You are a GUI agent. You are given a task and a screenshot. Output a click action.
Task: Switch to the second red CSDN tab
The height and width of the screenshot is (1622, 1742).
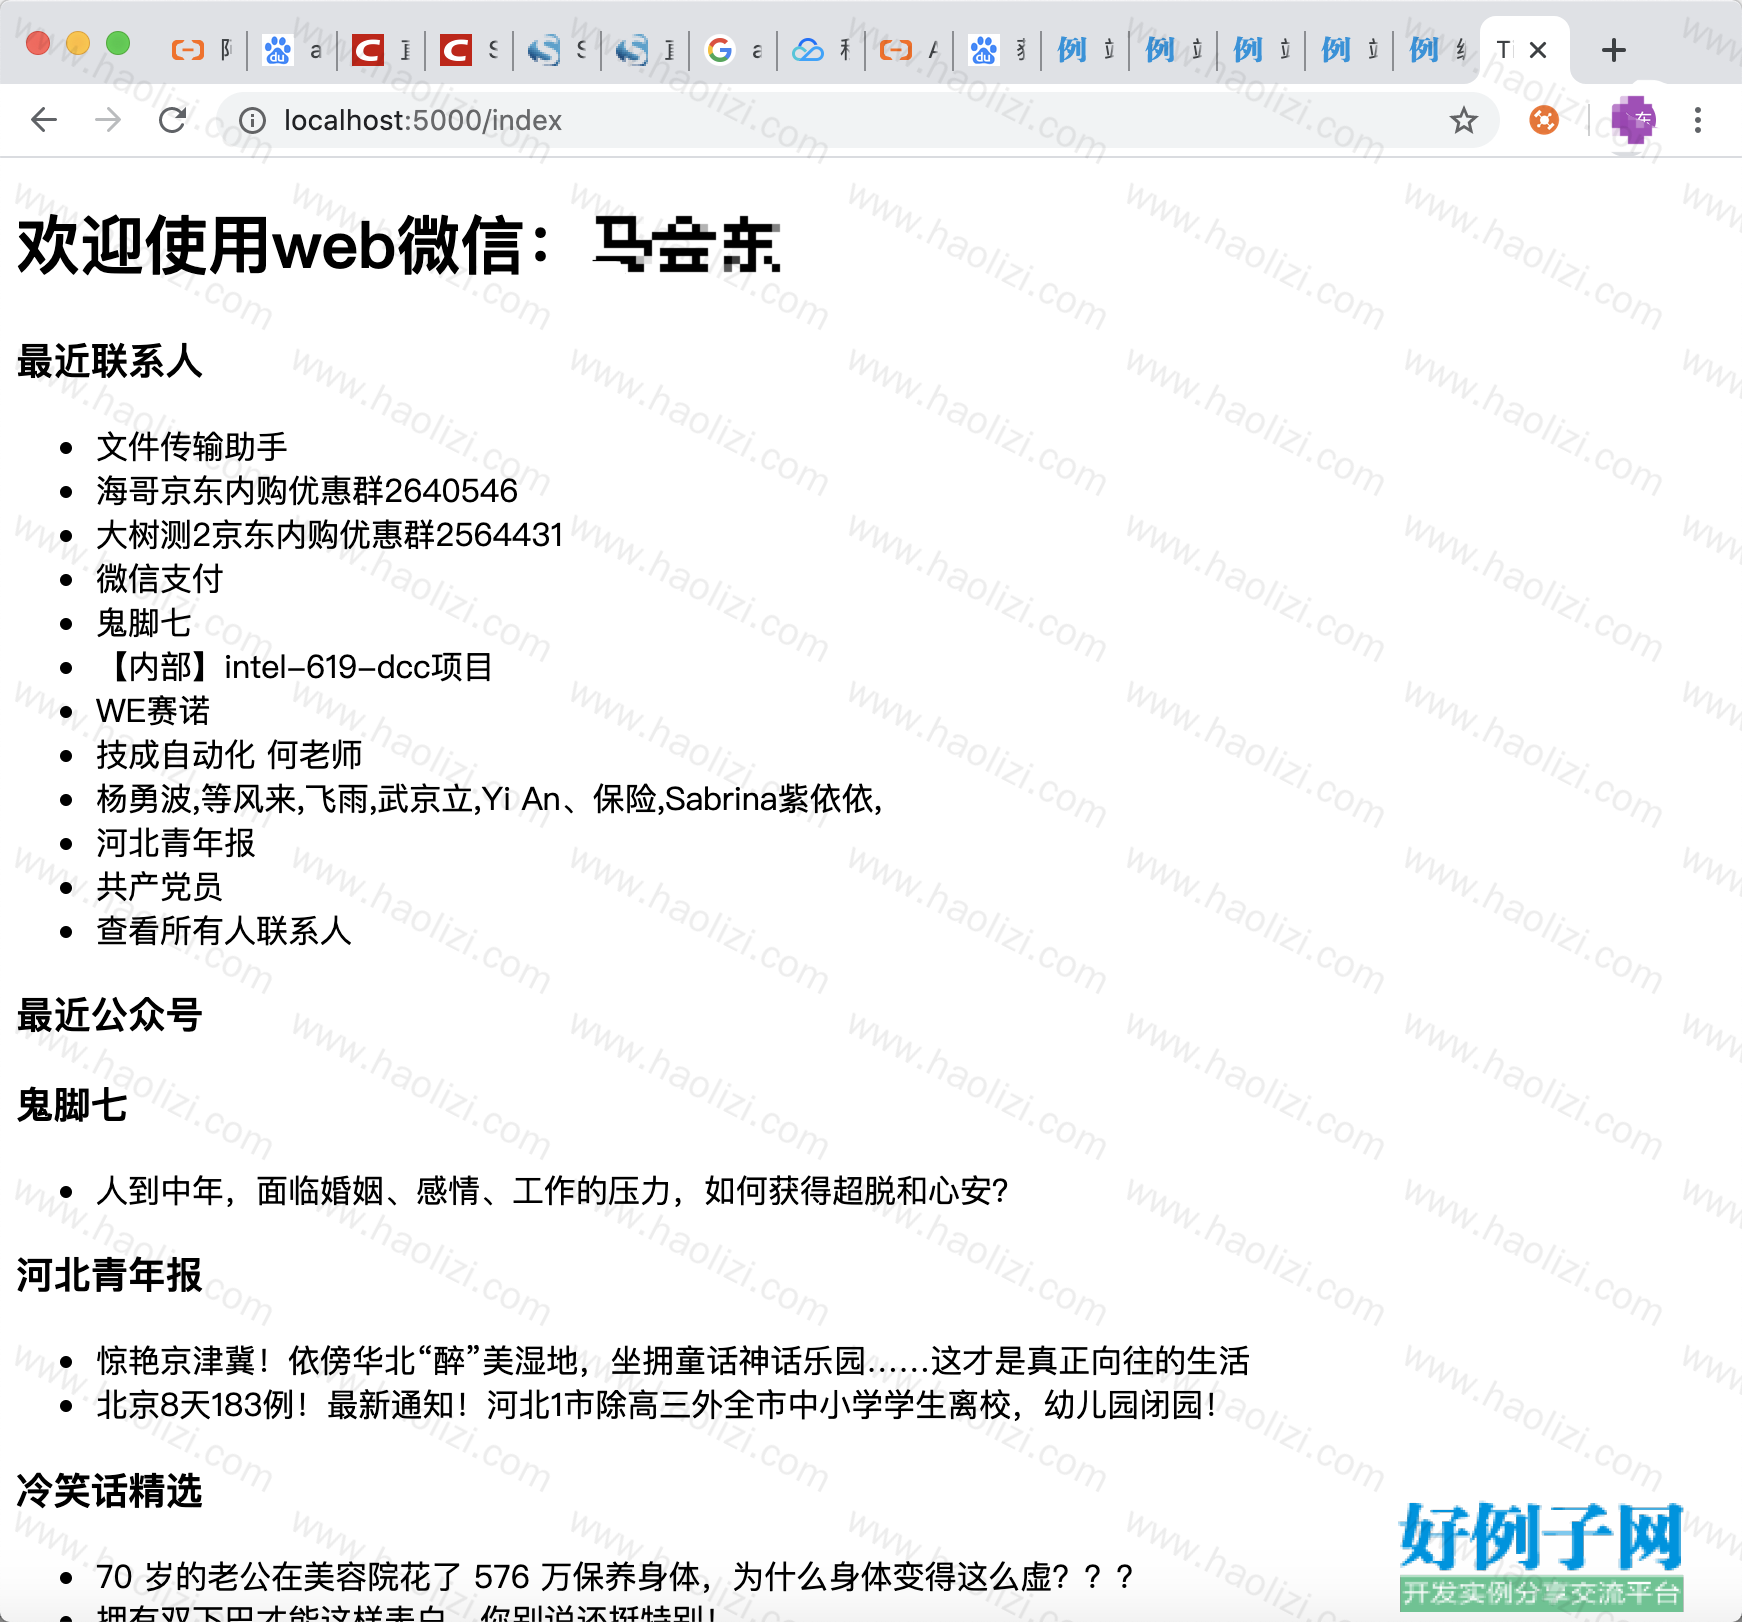[468, 50]
